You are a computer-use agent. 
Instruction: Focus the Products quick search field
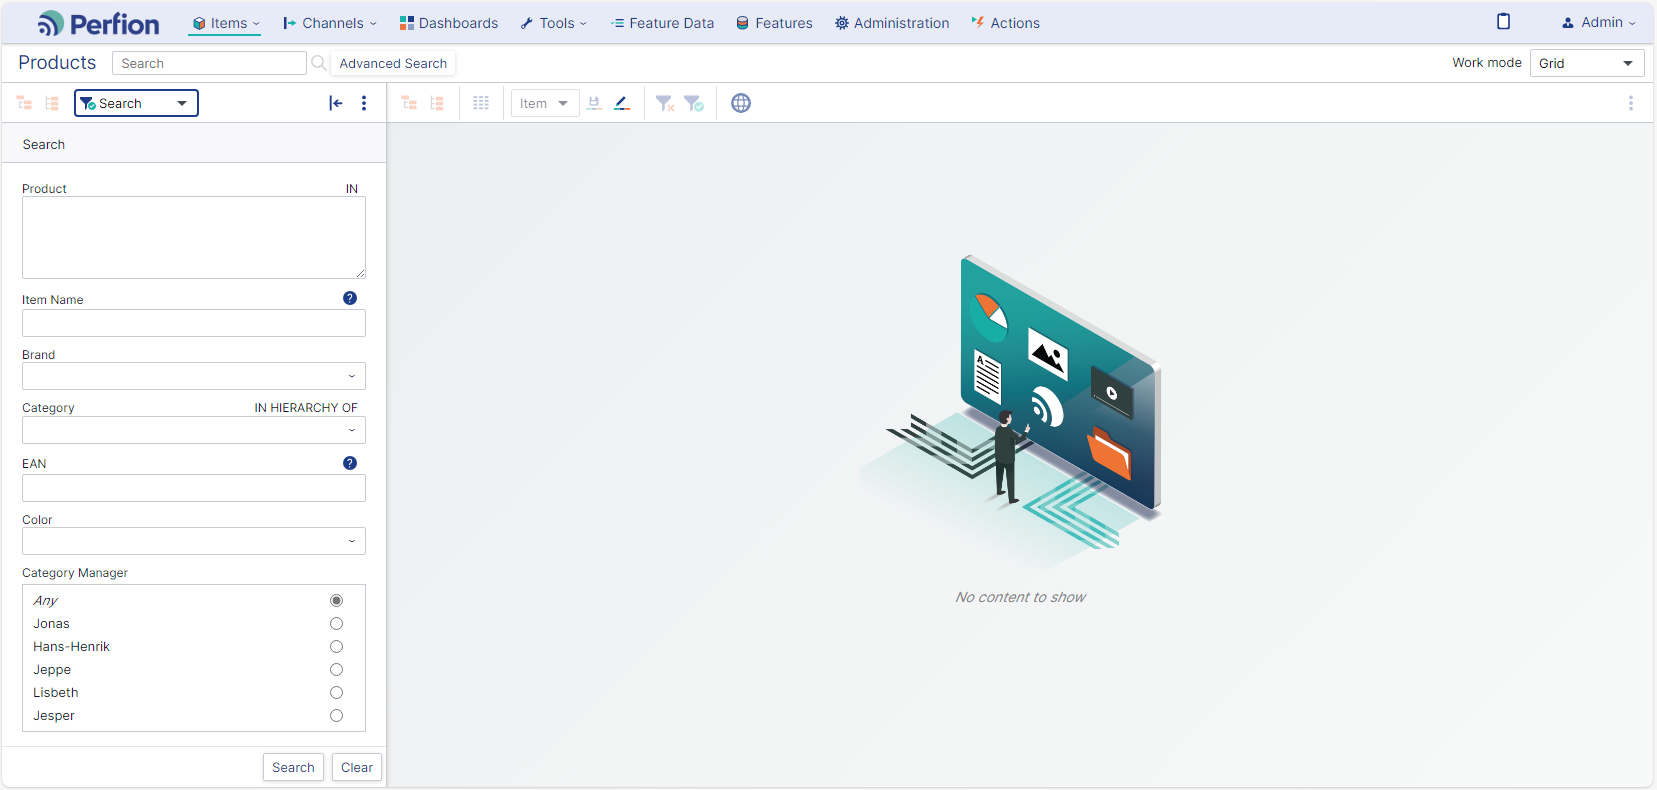[209, 63]
